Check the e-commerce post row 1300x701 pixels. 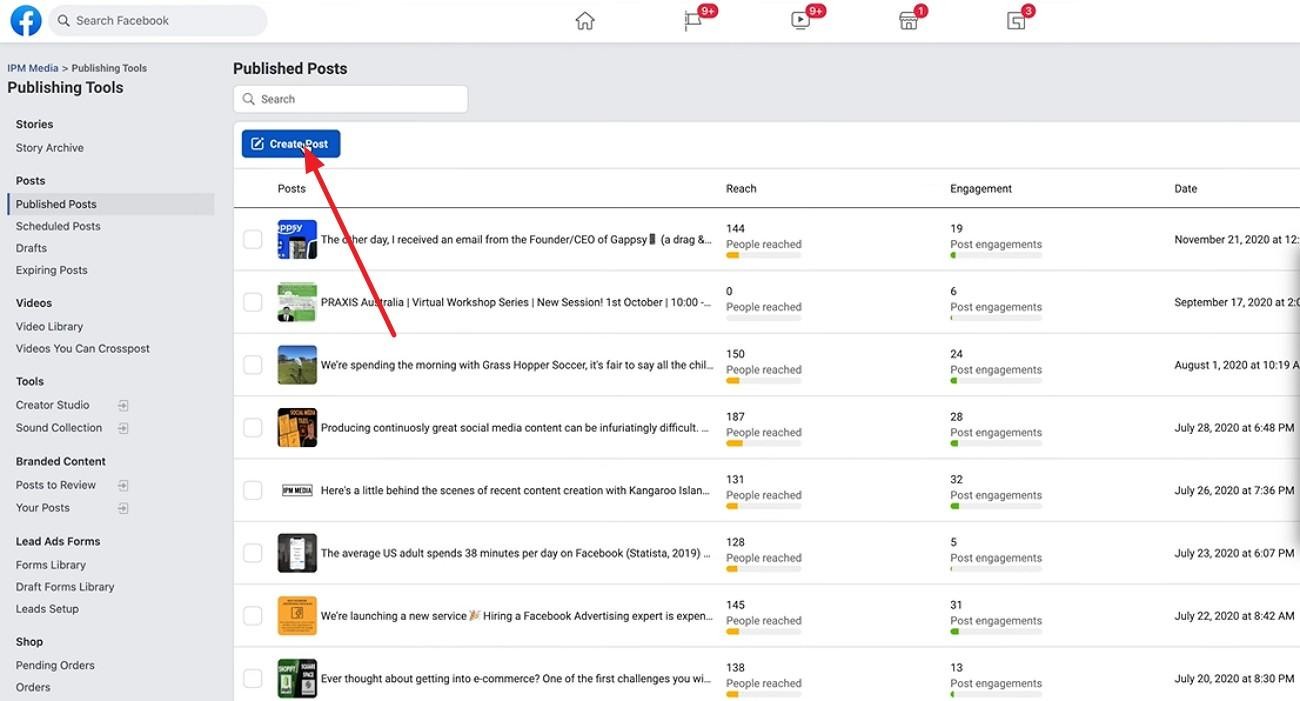point(253,678)
